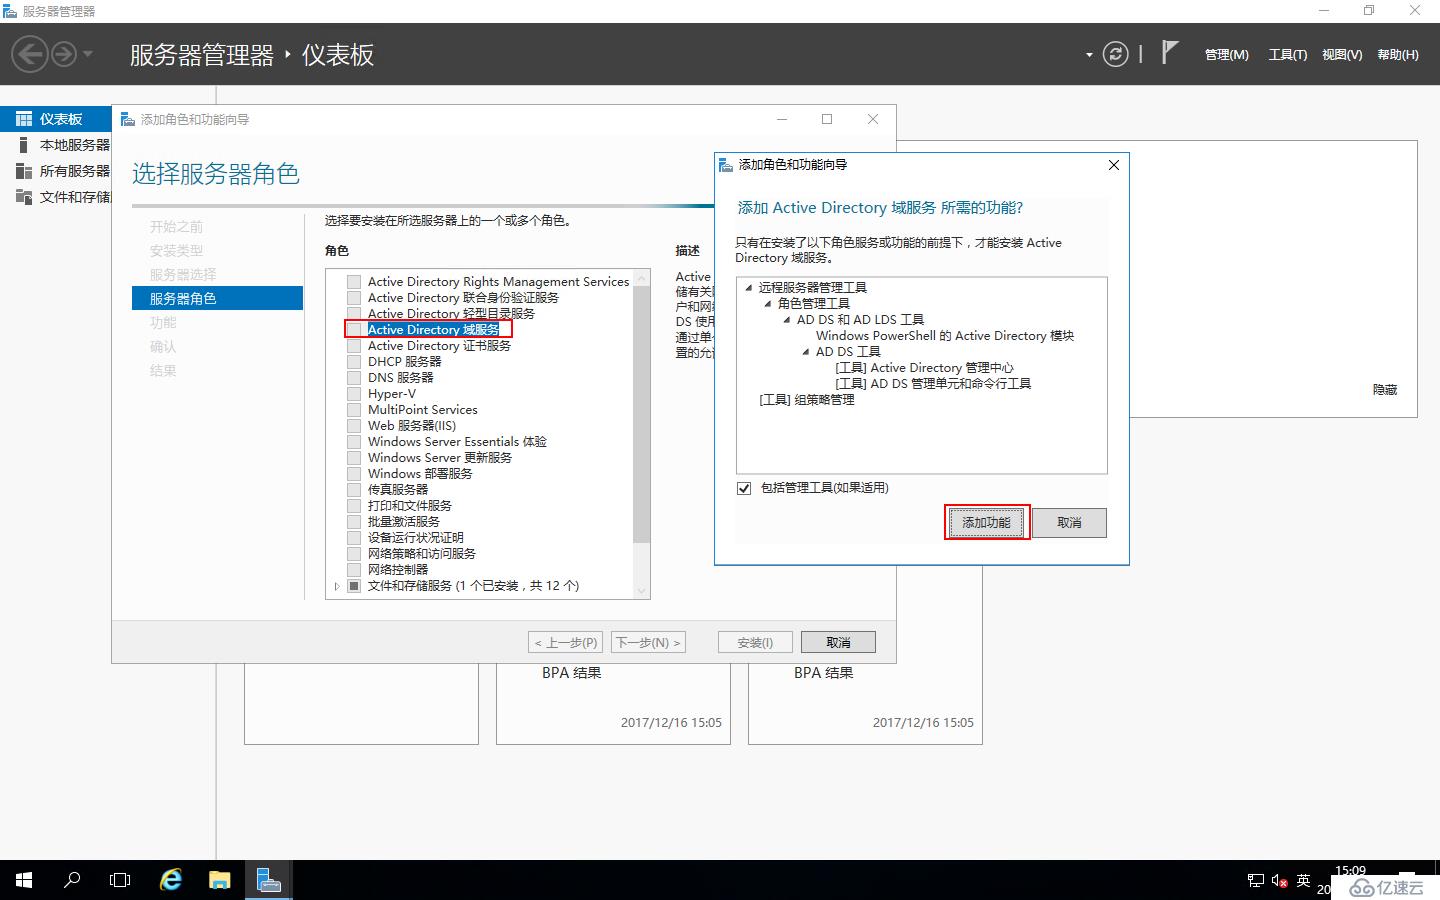Check MultiPoint Services role
The height and width of the screenshot is (900, 1440).
coord(354,410)
